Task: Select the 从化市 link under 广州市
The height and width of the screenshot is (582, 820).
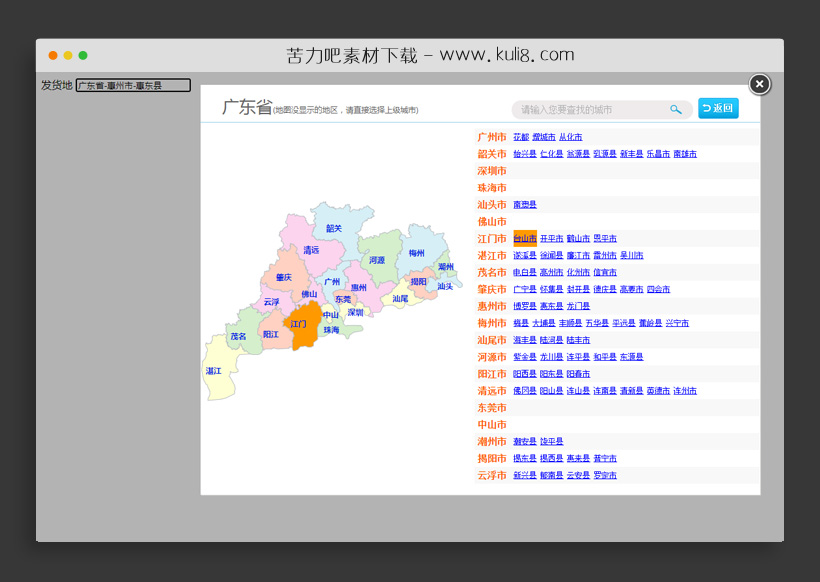Action: point(570,137)
